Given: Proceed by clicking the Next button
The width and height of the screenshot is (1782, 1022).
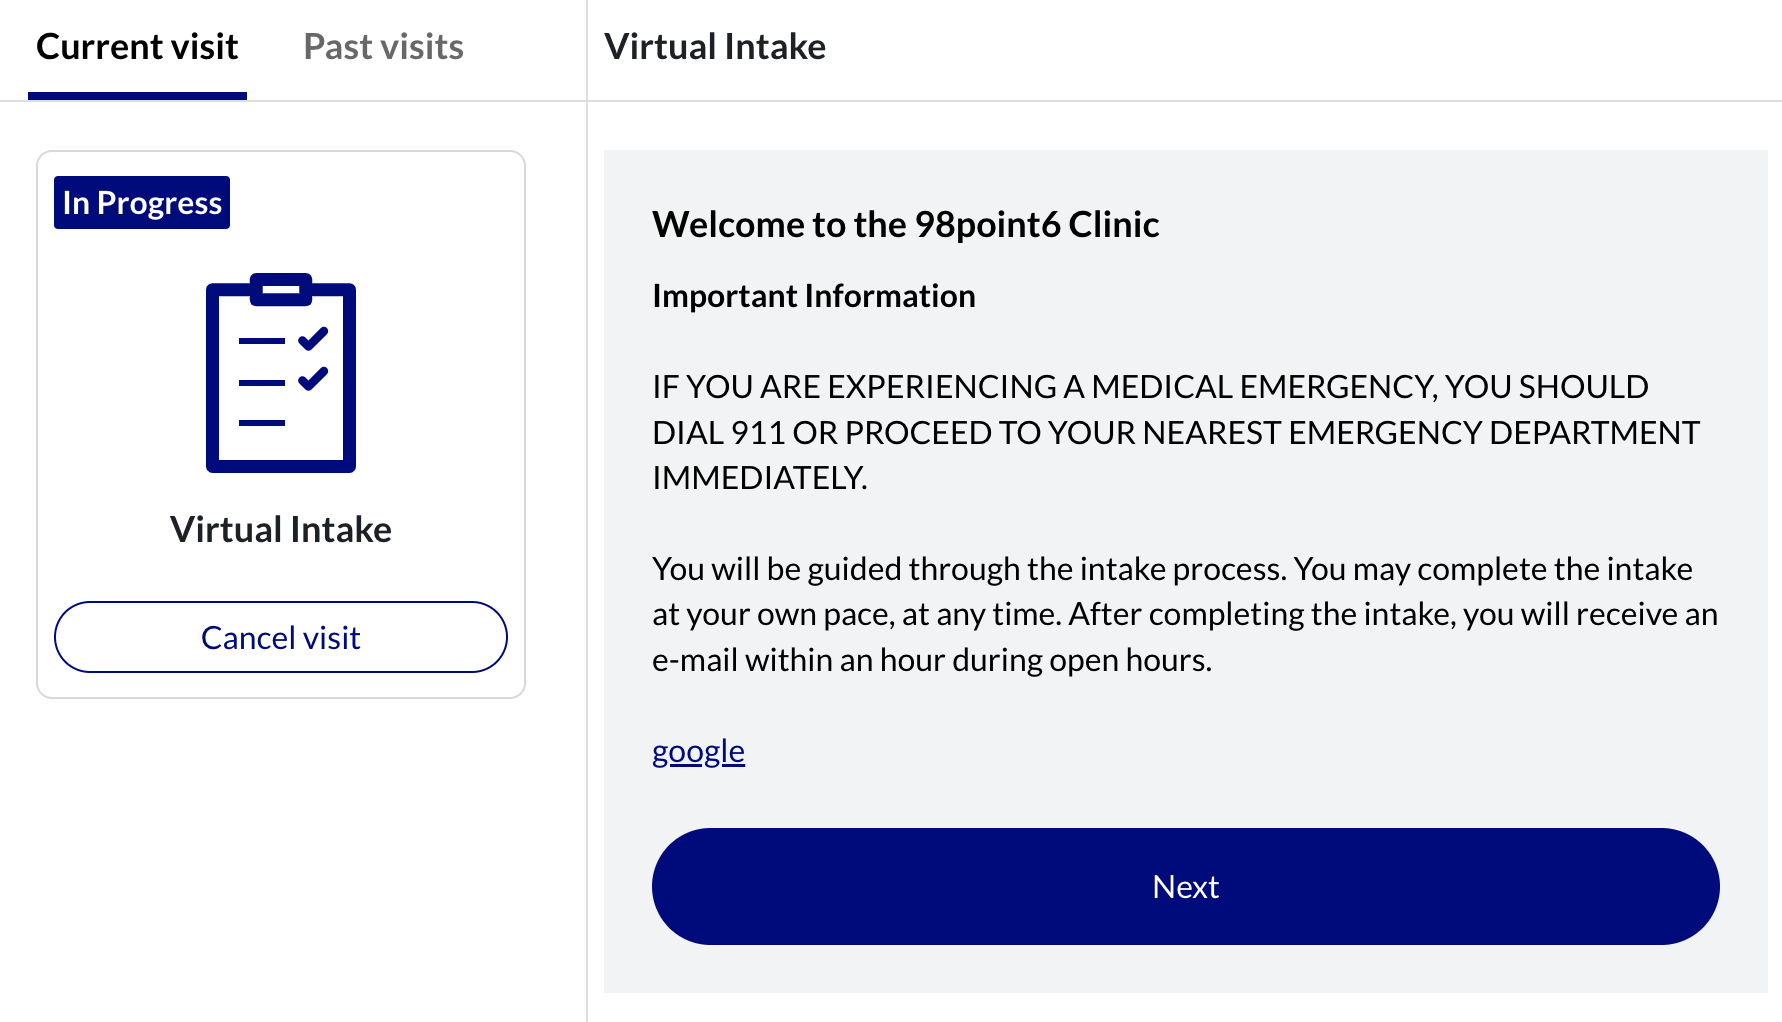Looking at the screenshot, I should 1185,886.
